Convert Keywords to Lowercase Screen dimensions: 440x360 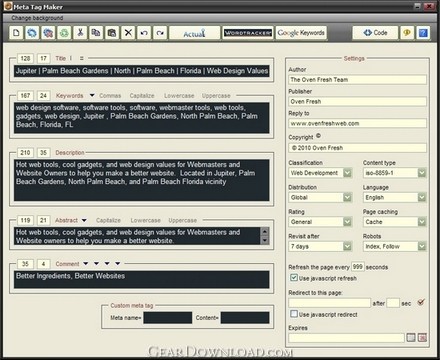179,96
